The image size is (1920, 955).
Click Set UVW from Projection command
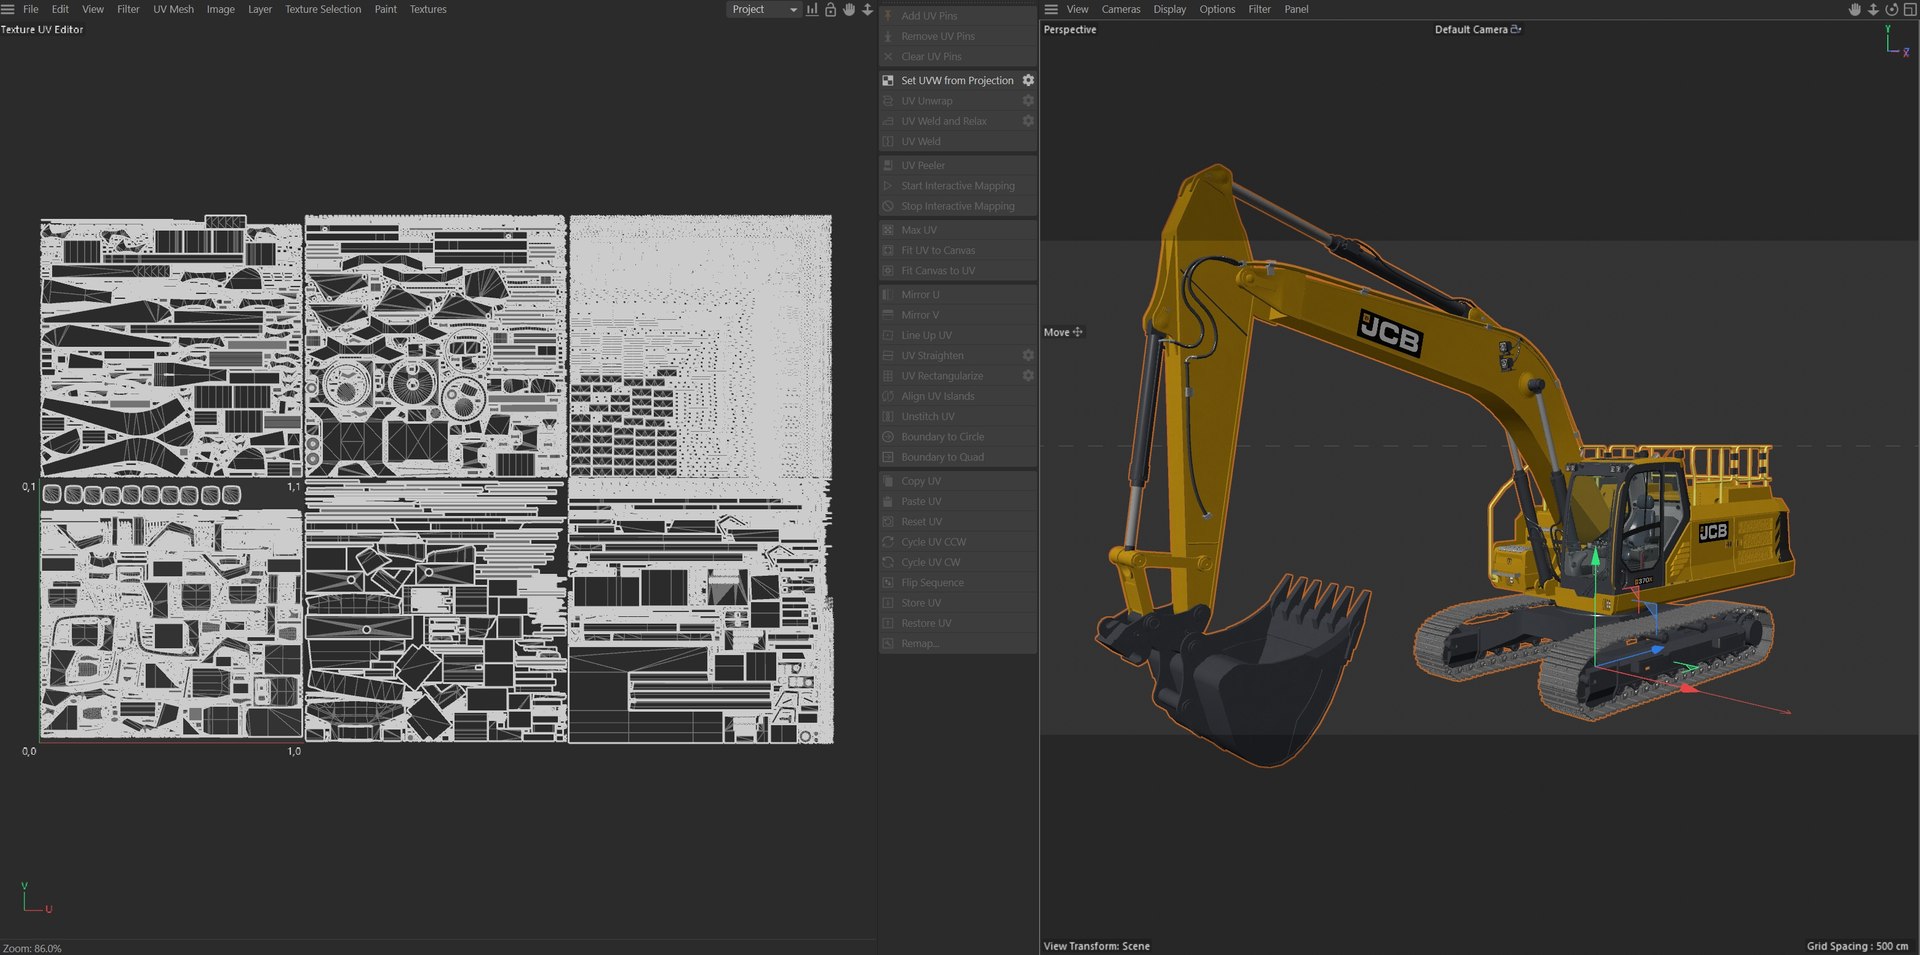[x=957, y=80]
